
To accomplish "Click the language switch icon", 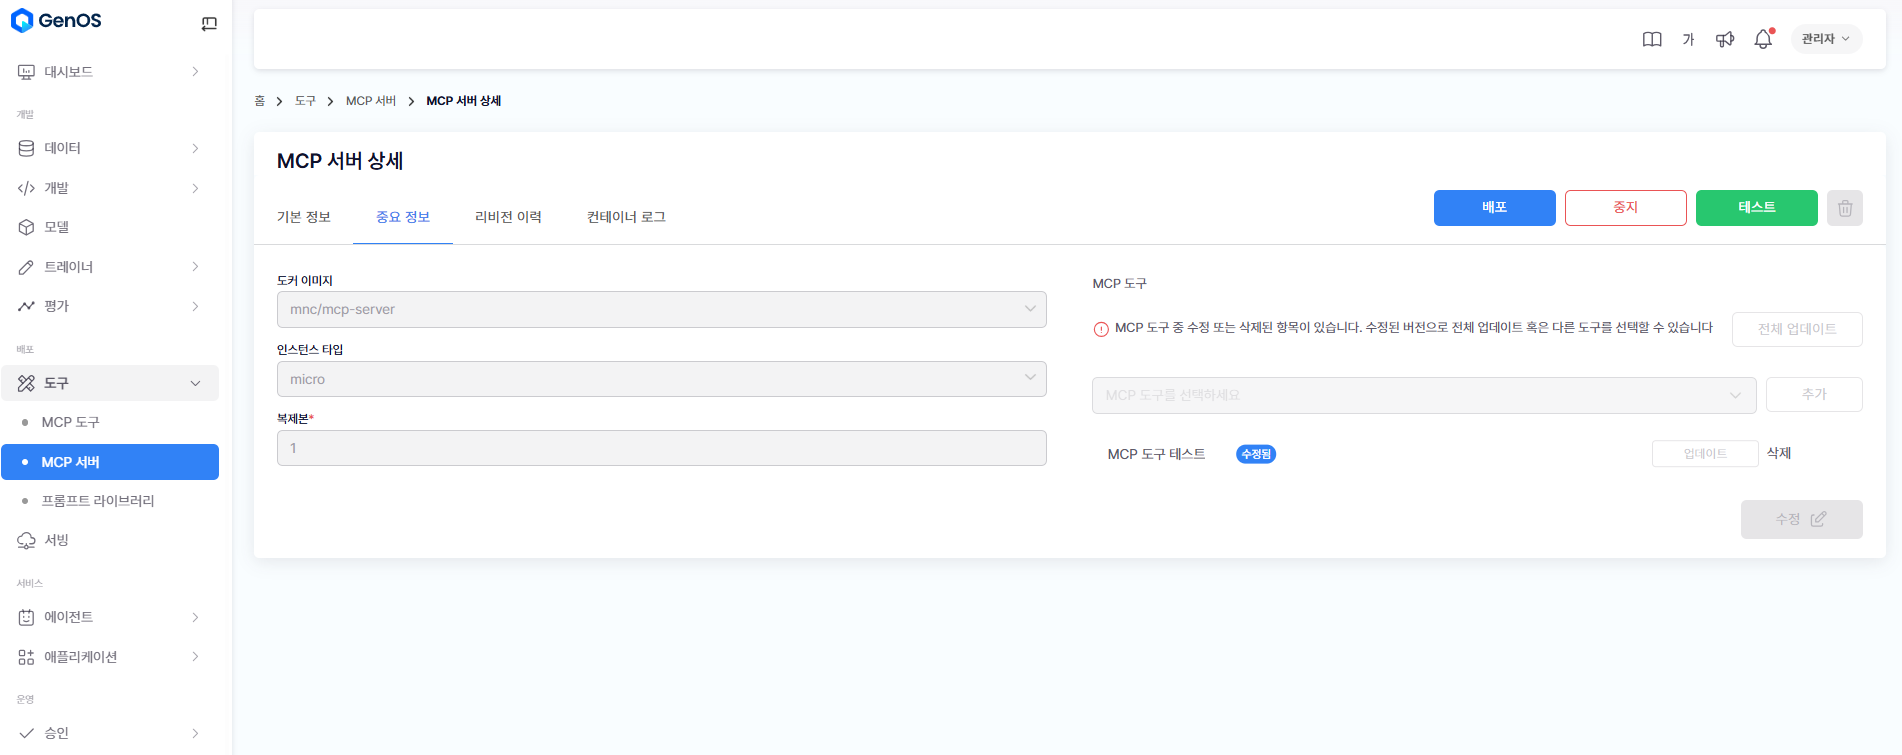I will [x=1688, y=40].
